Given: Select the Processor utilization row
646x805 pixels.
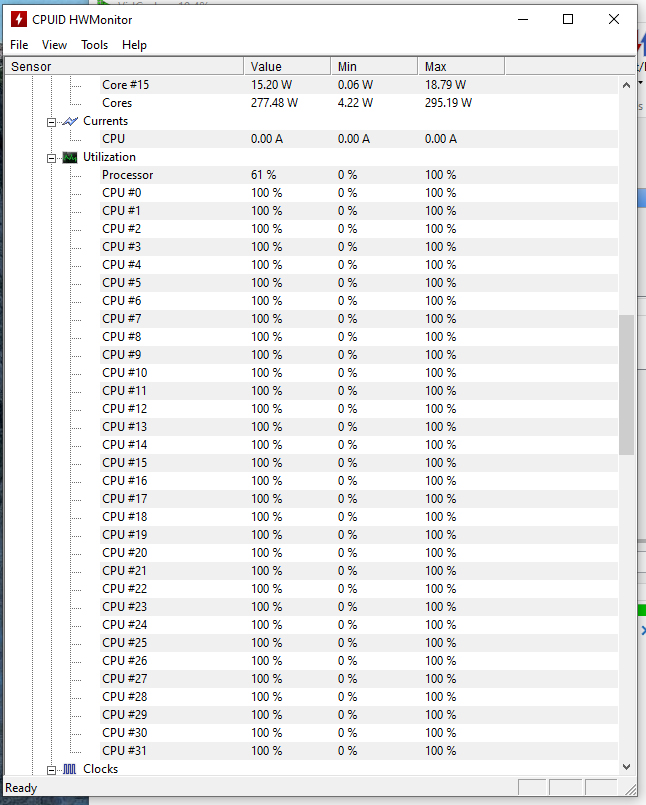Looking at the screenshot, I should 311,175.
